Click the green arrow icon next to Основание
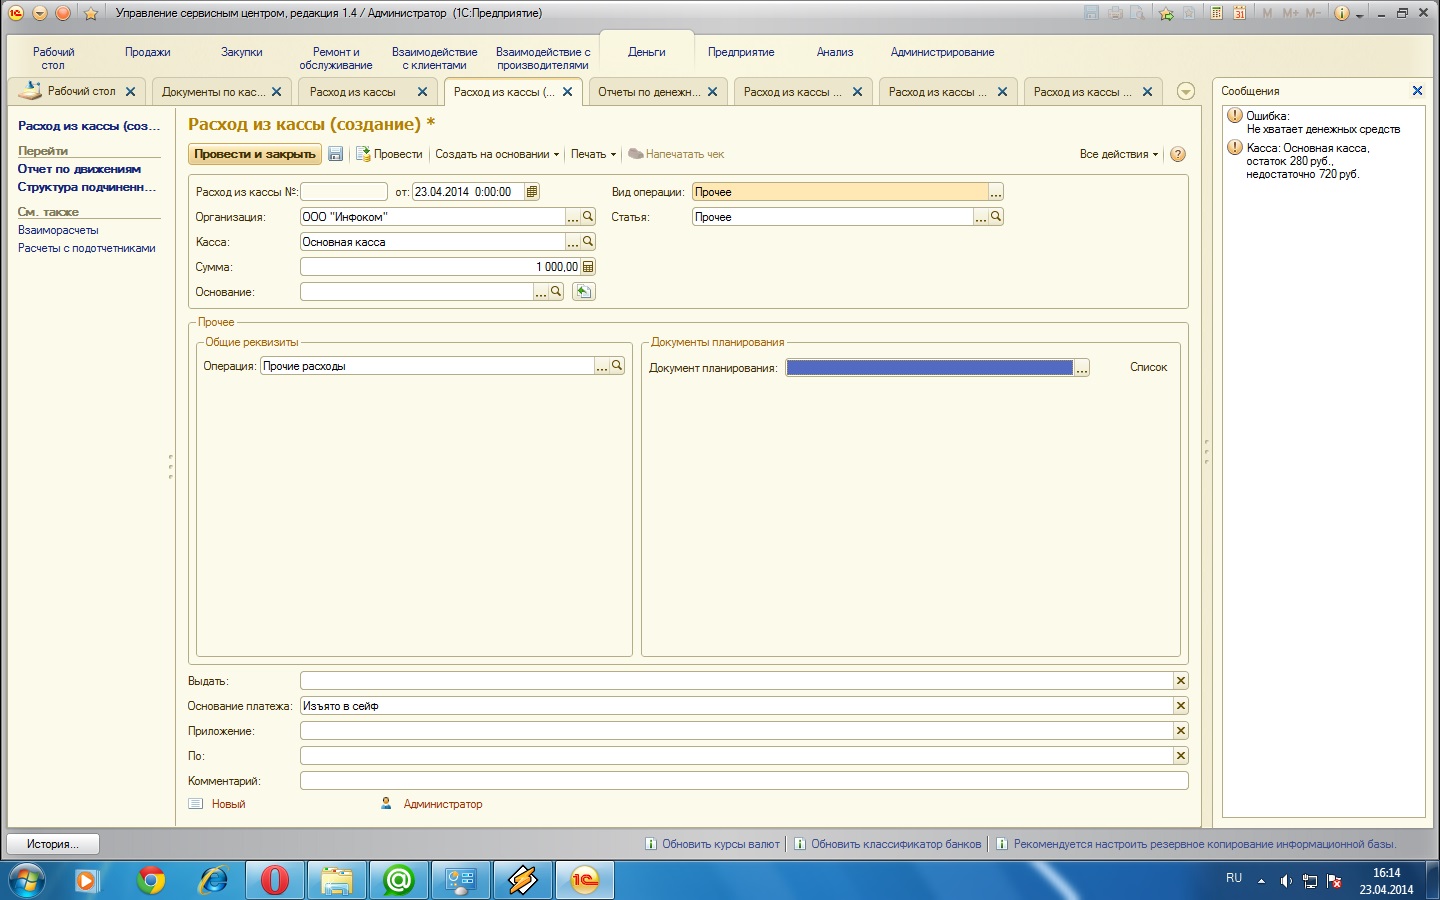This screenshot has height=900, width=1440. click(x=584, y=292)
